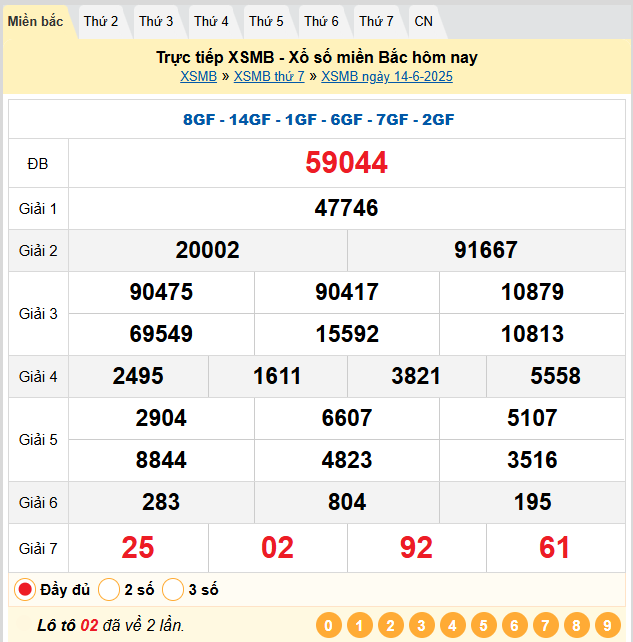The height and width of the screenshot is (642, 633).
Task: Click the Giải 7 number 02
Action: pos(277,547)
